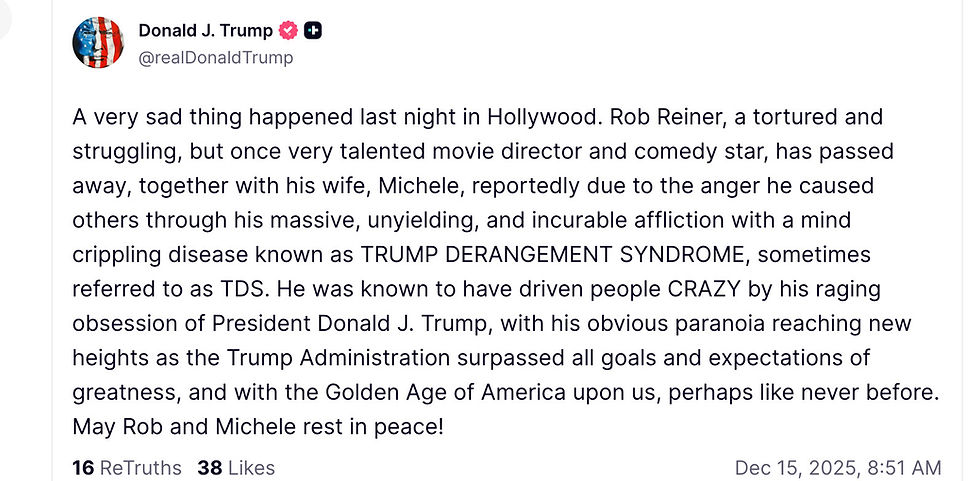View the 38 Likes list
This screenshot has width=980, height=481.
(x=236, y=468)
